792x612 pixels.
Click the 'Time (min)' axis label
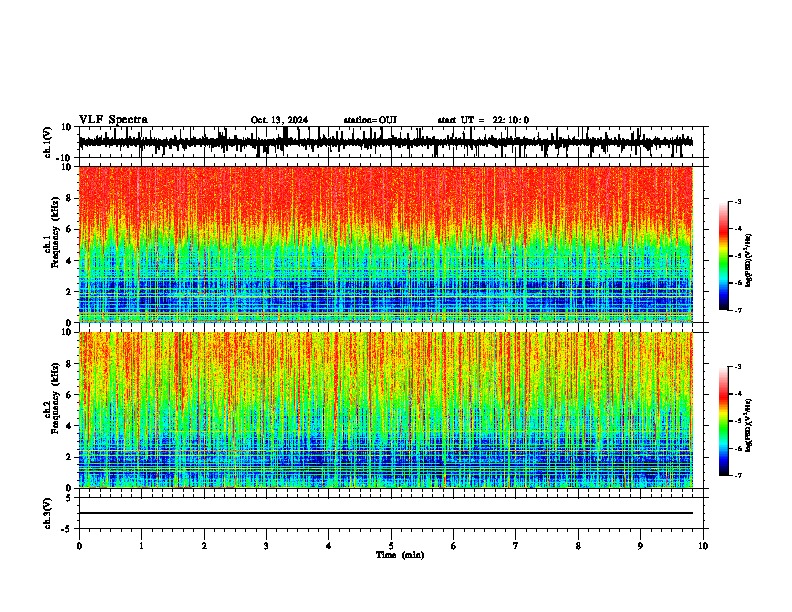tap(400, 555)
